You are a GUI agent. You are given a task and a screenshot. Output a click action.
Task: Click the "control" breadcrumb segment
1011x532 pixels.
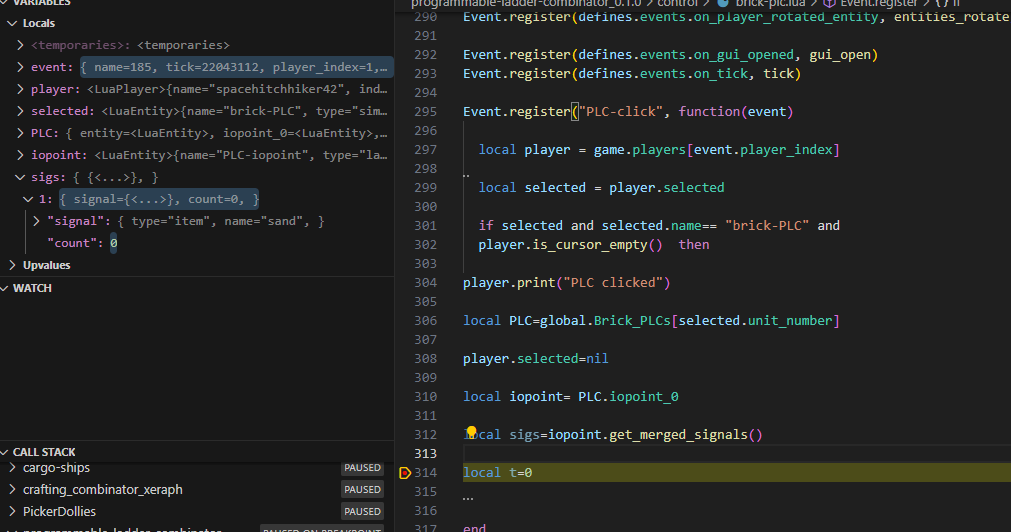tap(677, 4)
